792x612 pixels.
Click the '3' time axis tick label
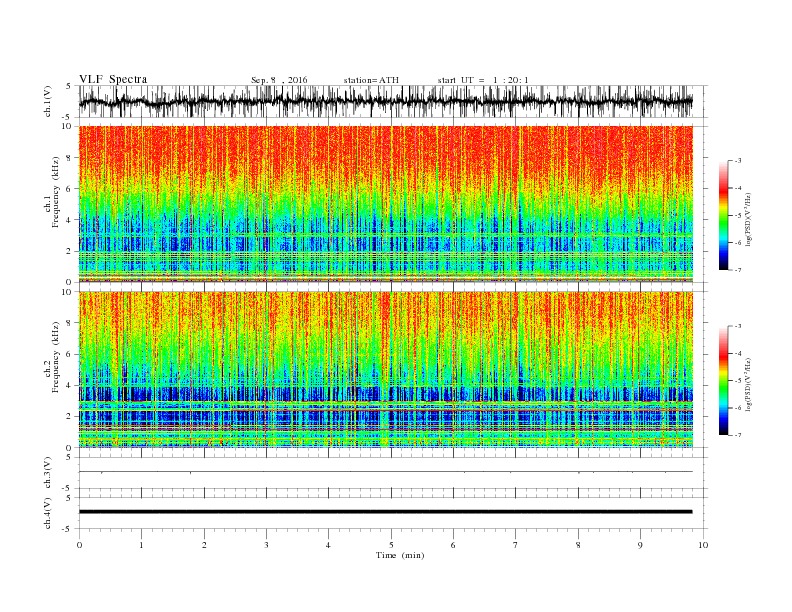click(266, 545)
